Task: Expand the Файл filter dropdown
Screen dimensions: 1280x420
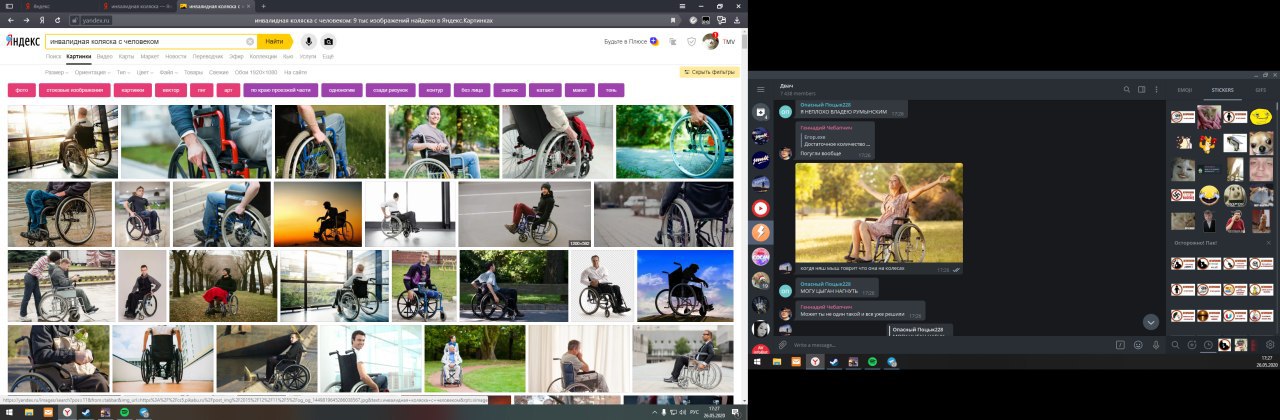Action: tap(169, 72)
